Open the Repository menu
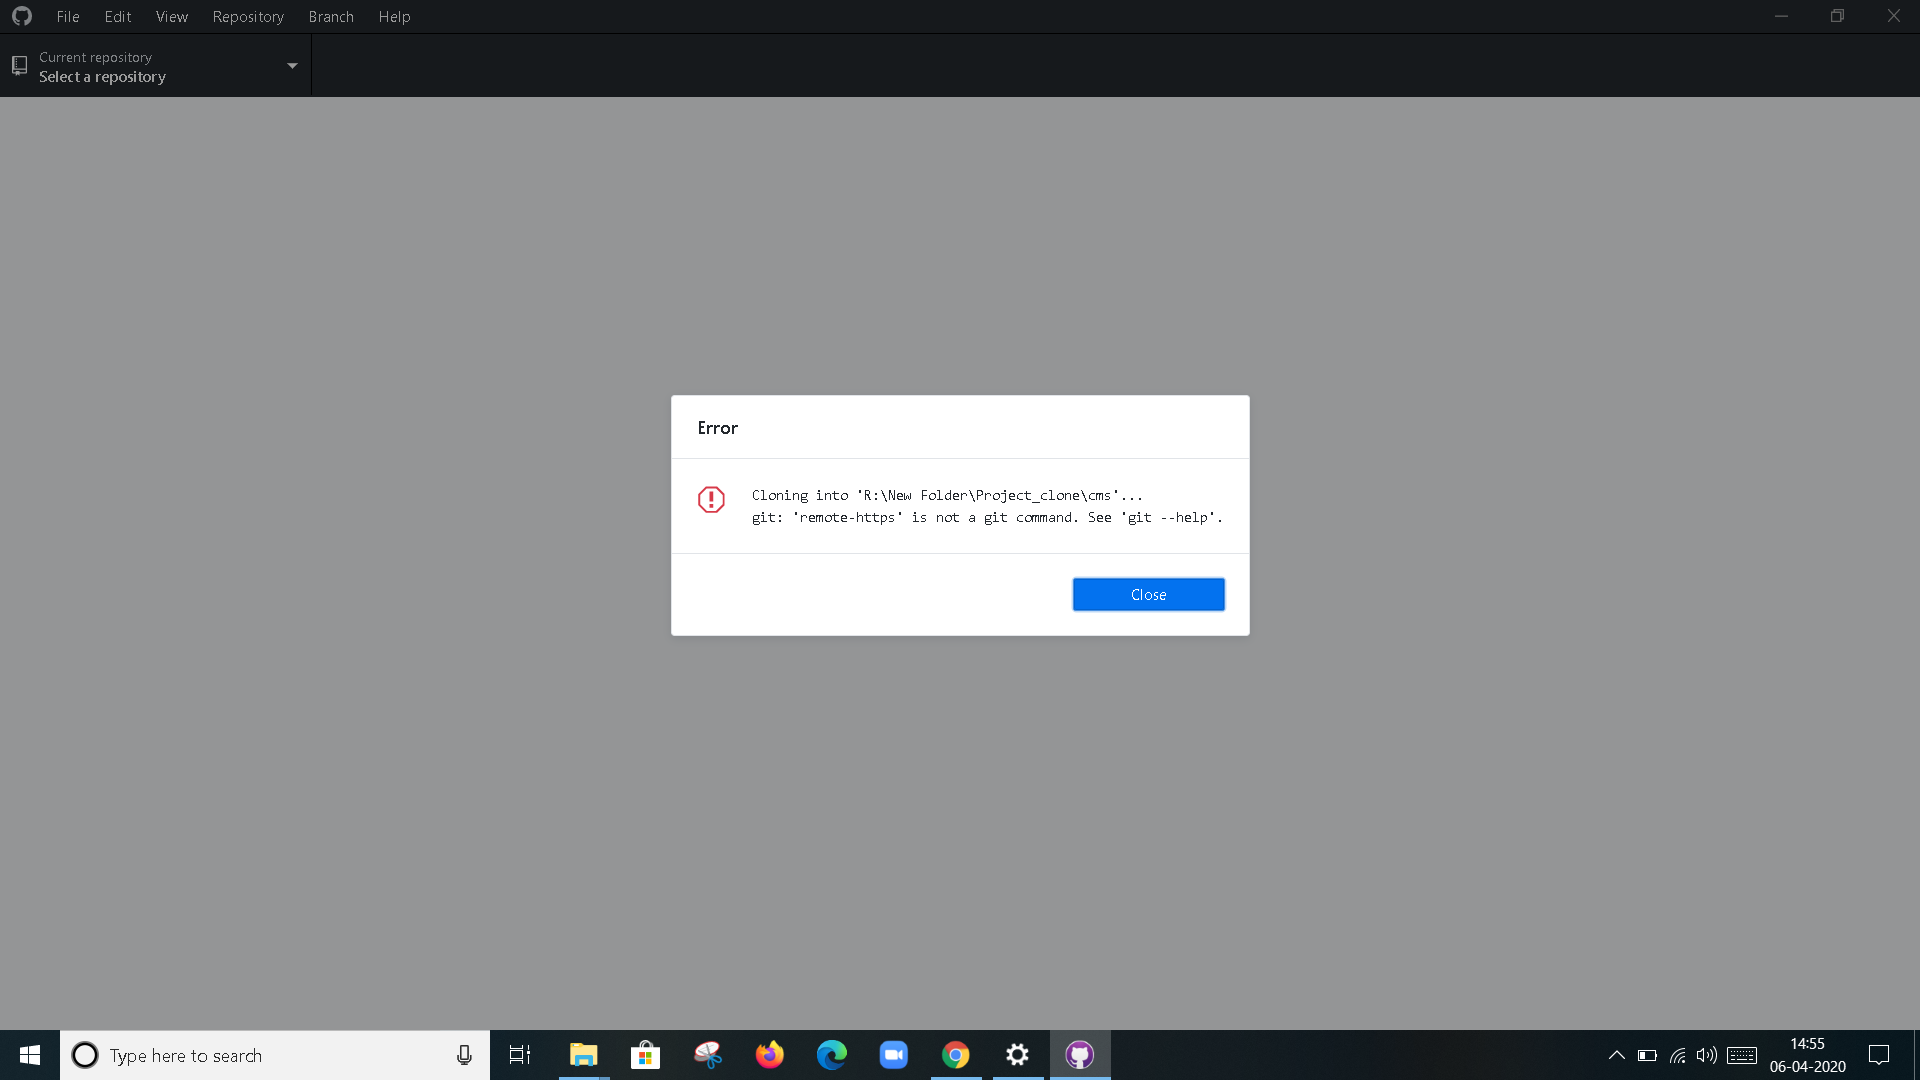The width and height of the screenshot is (1920, 1080). (248, 16)
